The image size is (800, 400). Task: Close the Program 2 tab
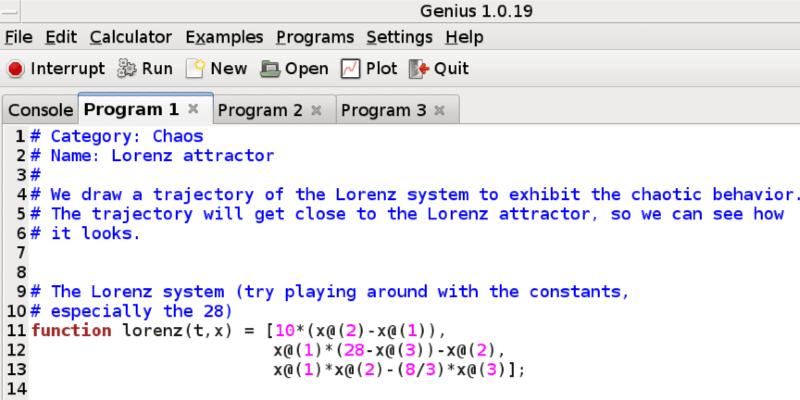point(317,109)
